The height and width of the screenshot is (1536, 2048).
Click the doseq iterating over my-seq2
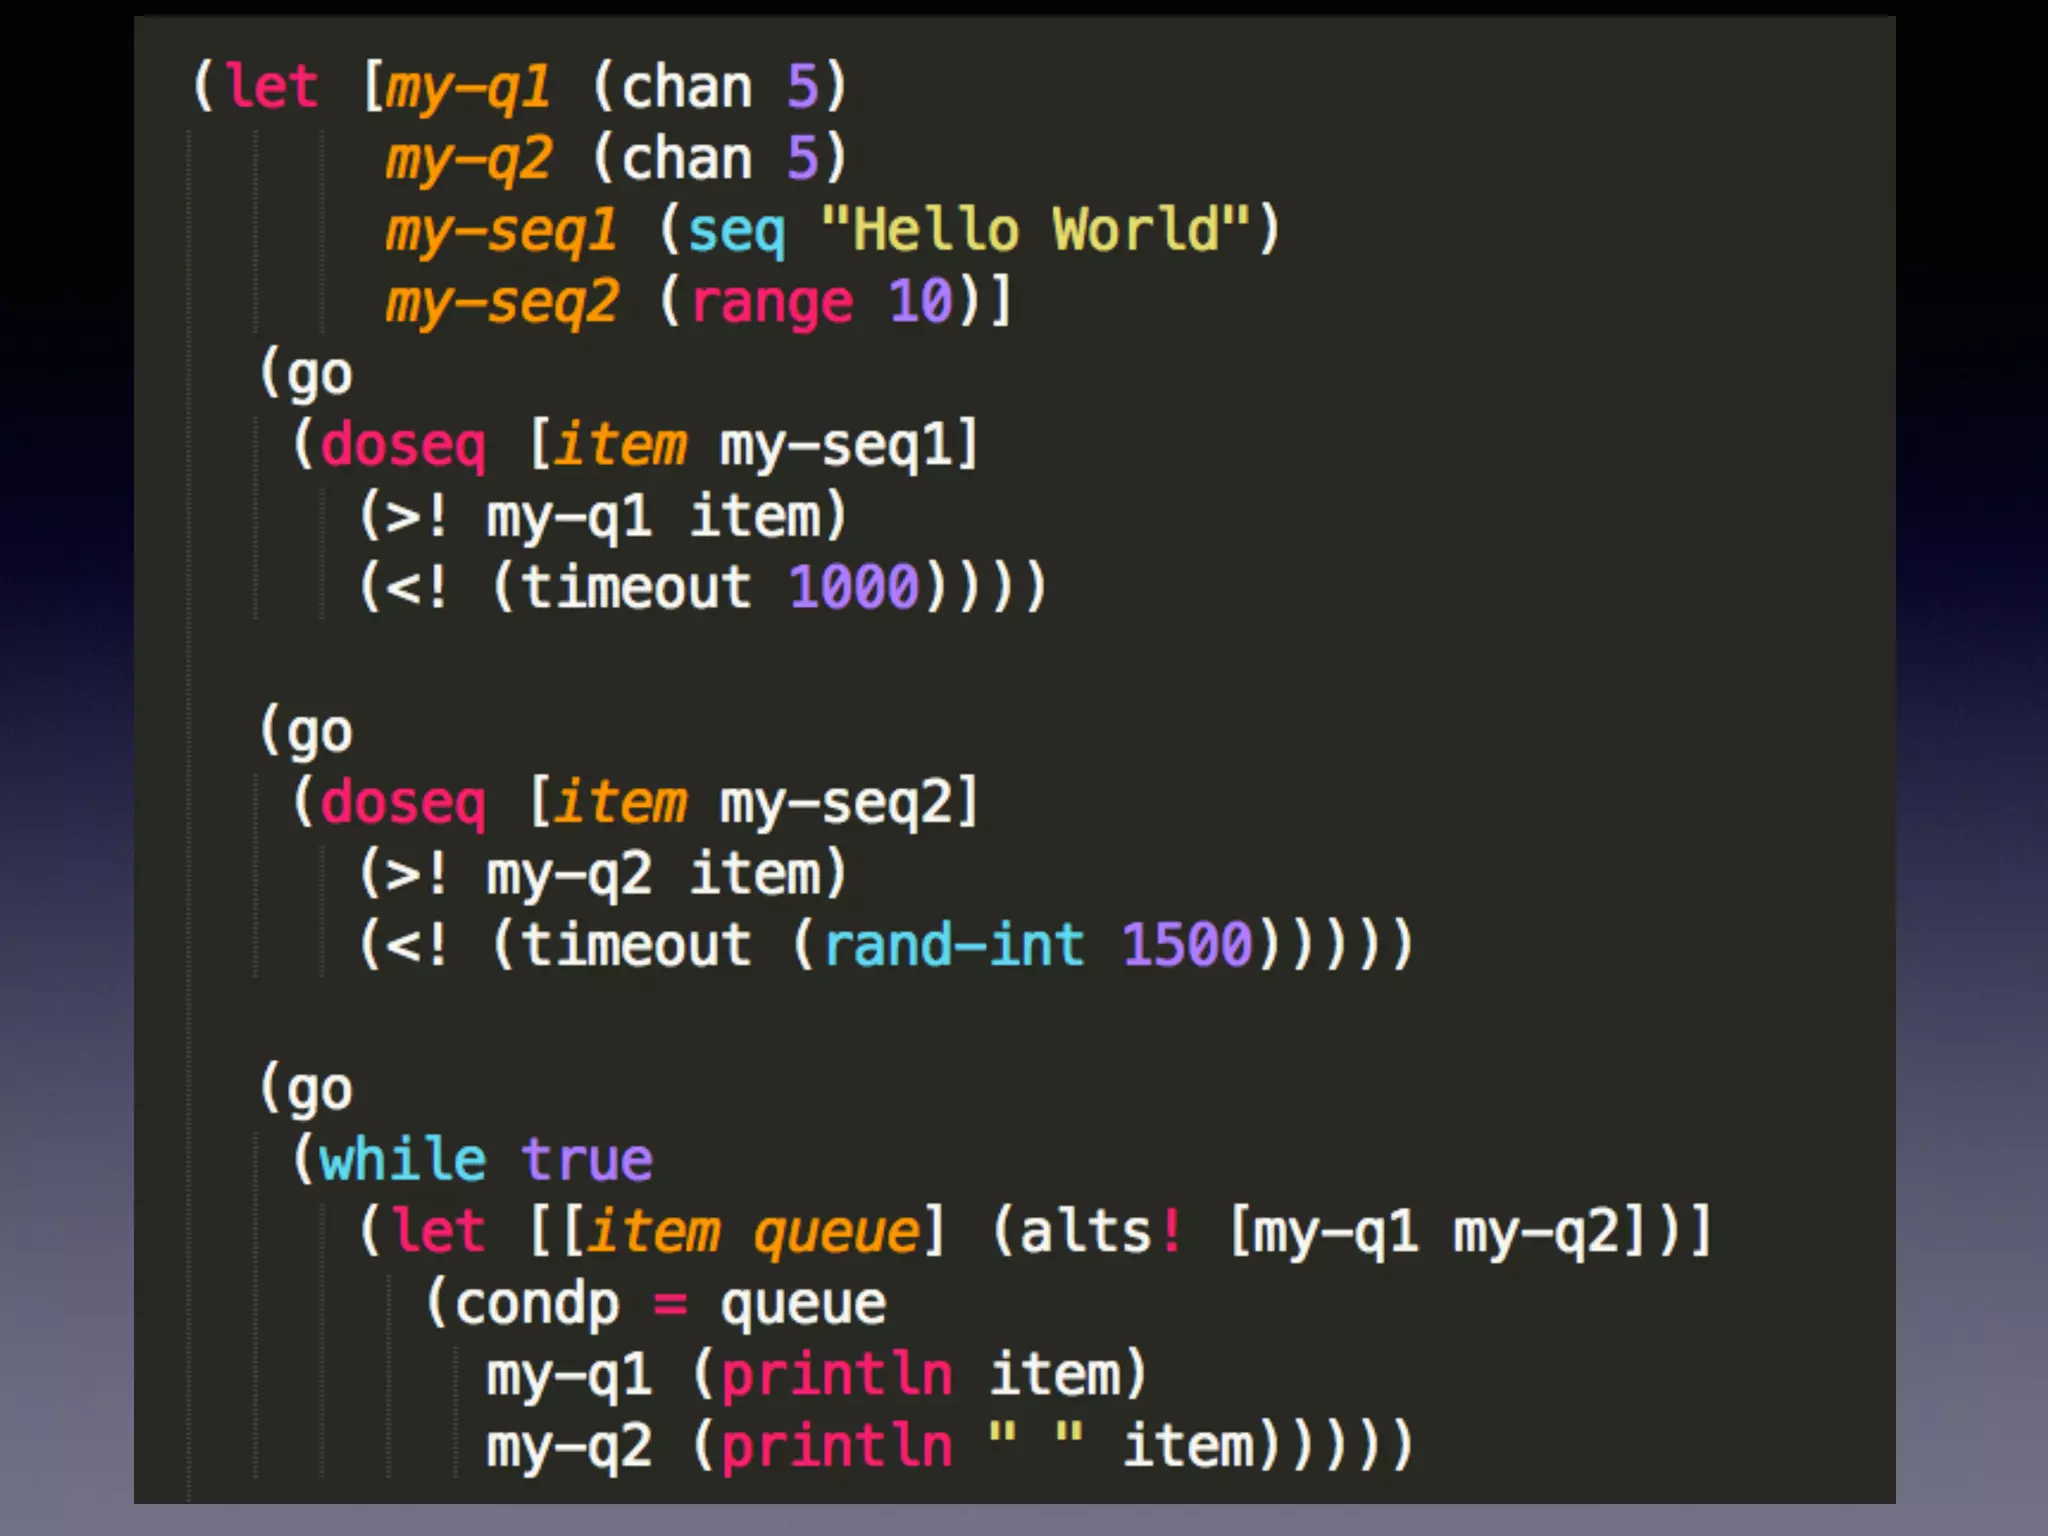(x=403, y=802)
